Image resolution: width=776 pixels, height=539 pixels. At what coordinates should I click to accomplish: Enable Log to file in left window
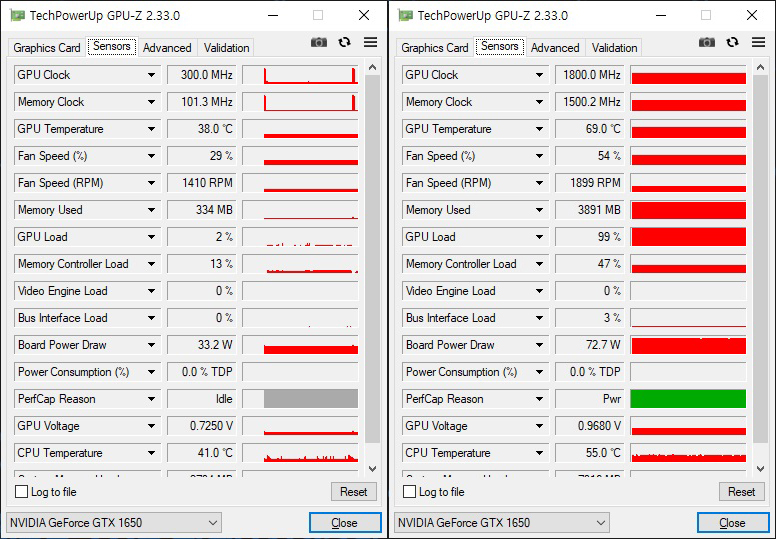(21, 491)
